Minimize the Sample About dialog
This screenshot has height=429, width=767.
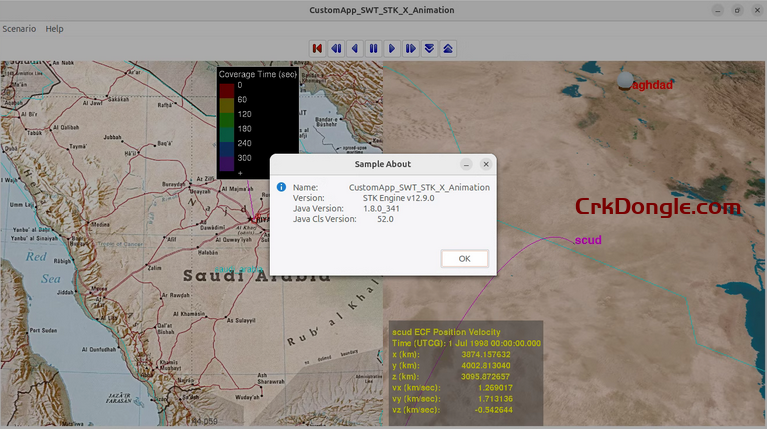(x=466, y=164)
